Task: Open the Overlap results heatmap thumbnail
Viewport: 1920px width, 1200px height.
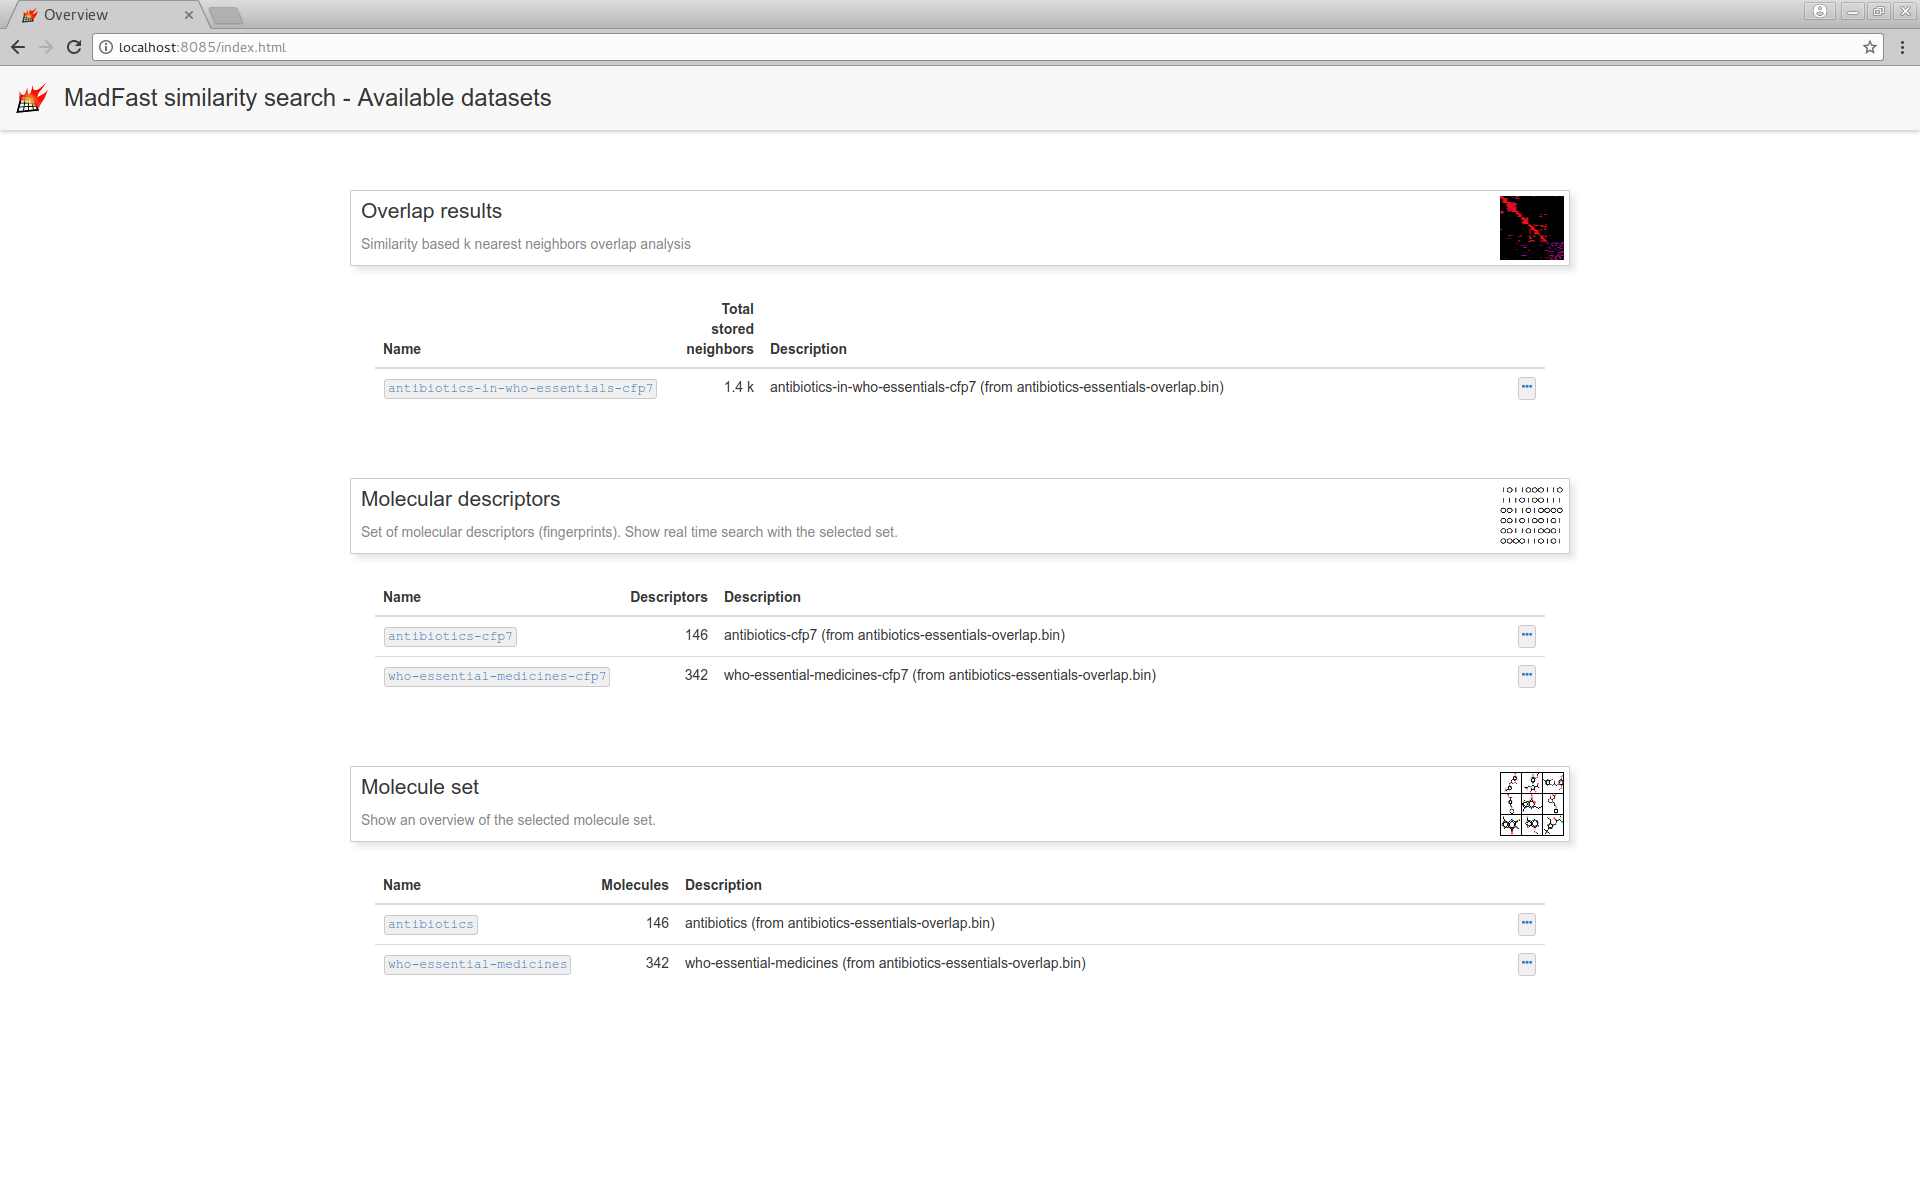Action: click(1531, 228)
